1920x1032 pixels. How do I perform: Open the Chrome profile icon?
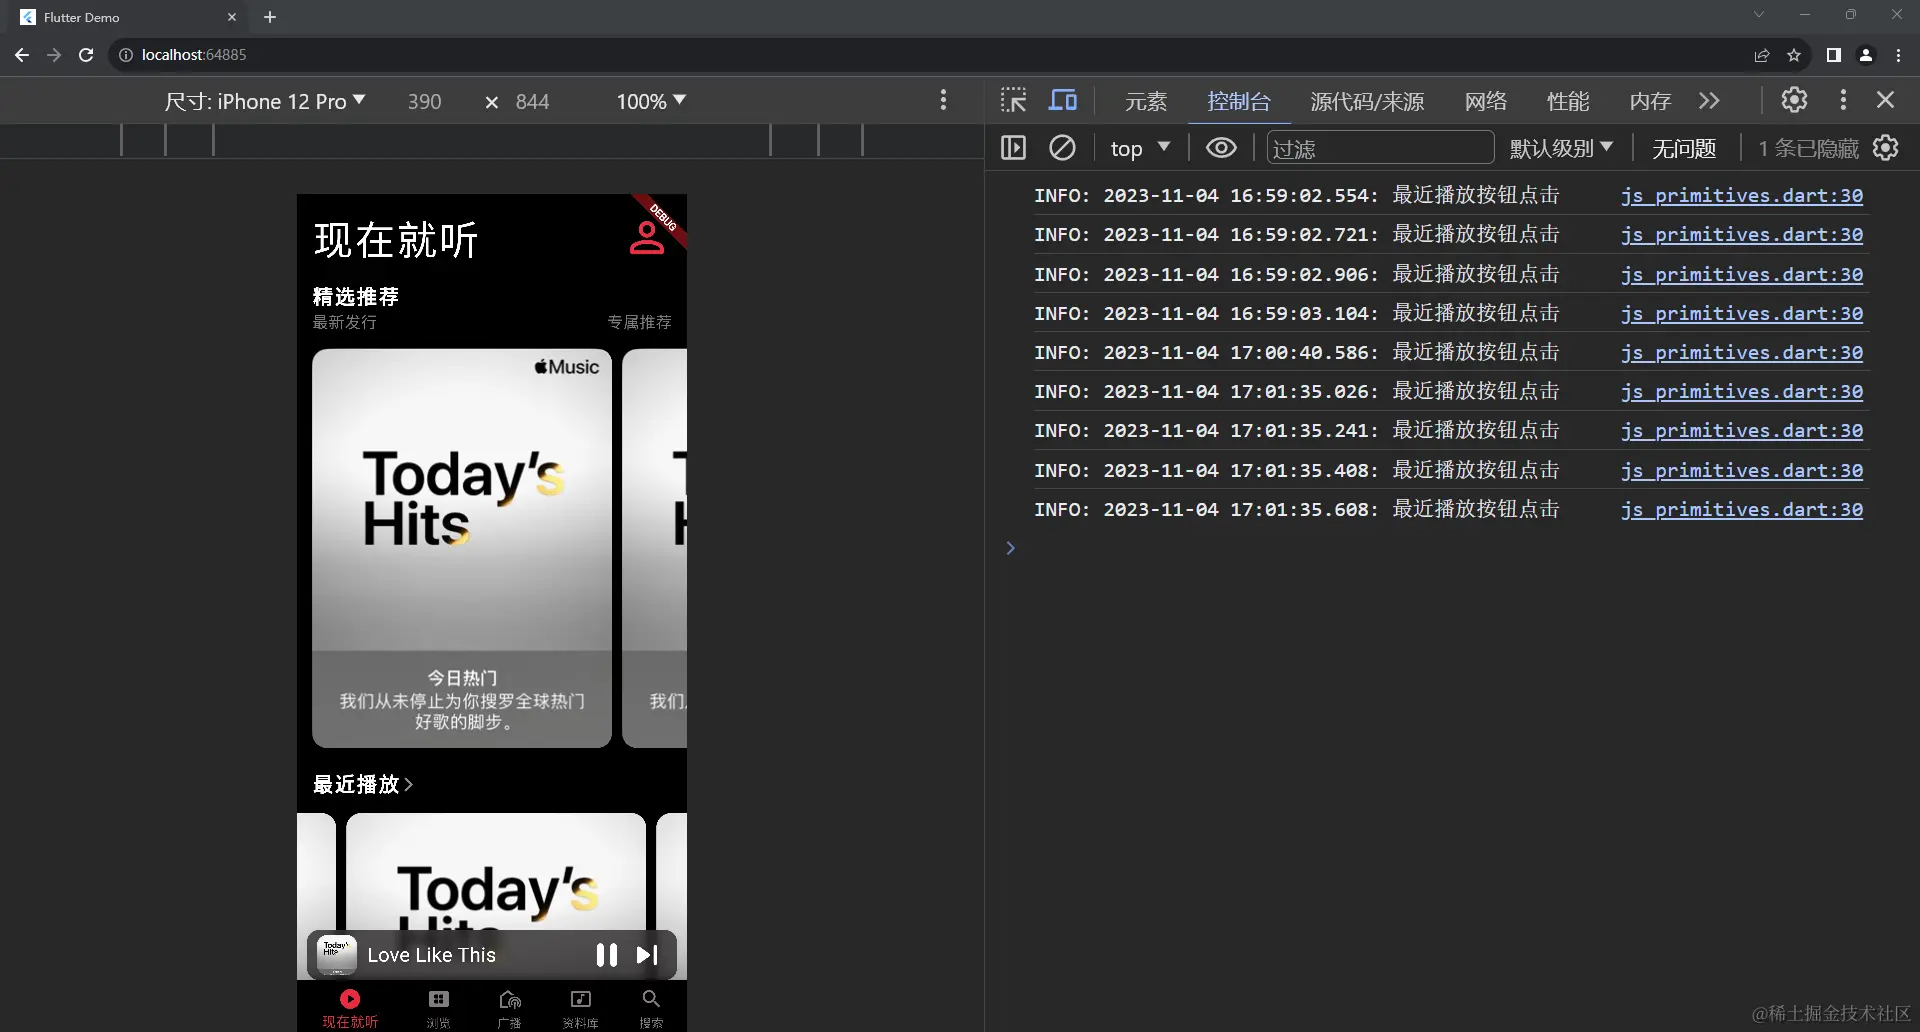(1866, 55)
